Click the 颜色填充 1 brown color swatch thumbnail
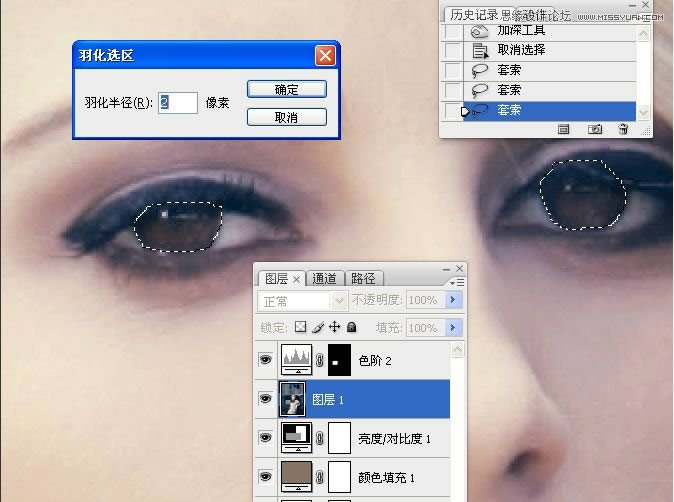674x502 pixels. (296, 477)
